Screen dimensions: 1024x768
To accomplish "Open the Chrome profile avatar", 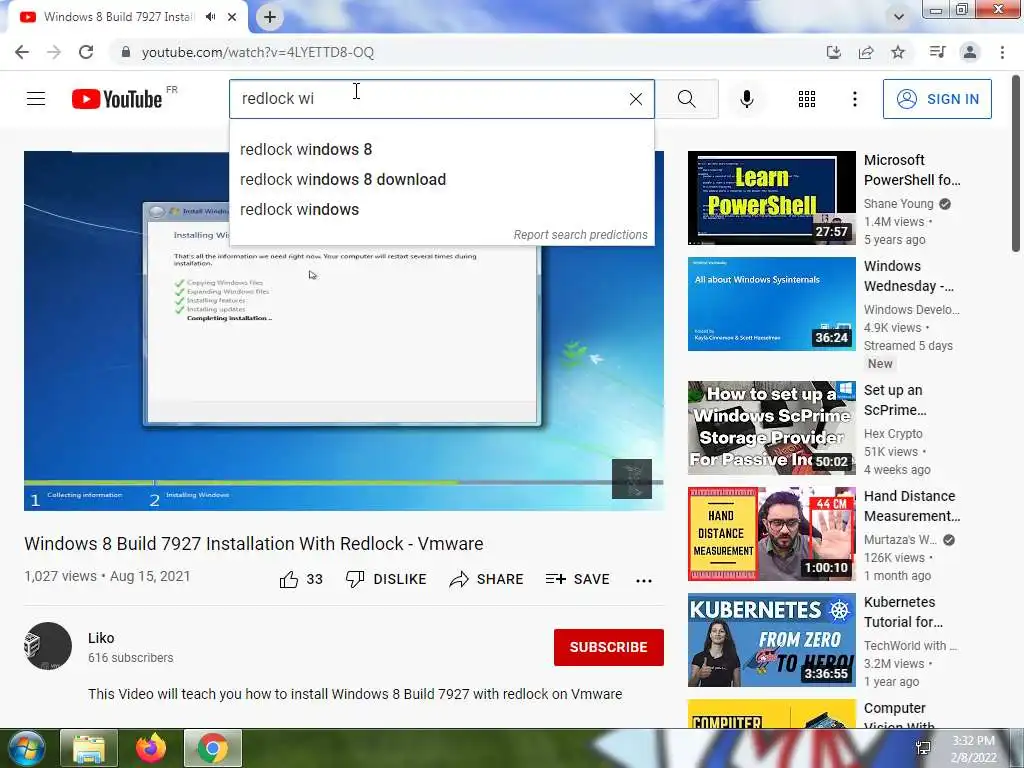I will [970, 52].
